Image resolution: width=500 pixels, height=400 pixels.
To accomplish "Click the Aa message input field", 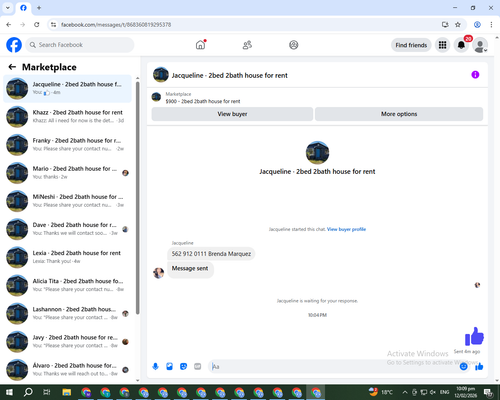I will pyautogui.click(x=333, y=367).
